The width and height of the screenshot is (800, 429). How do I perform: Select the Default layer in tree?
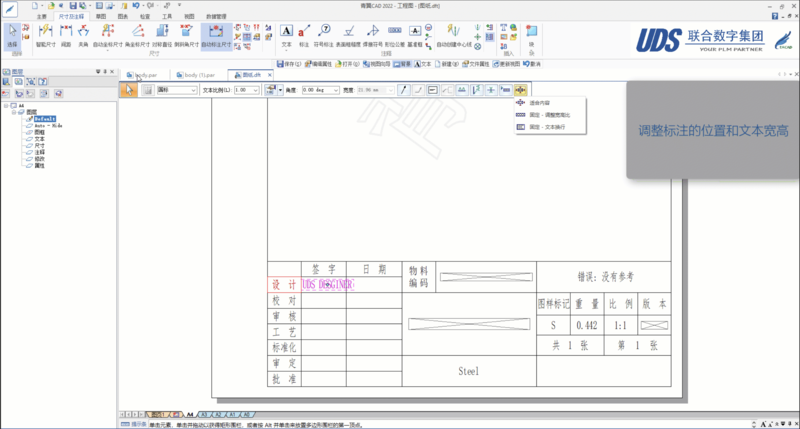tap(43, 117)
